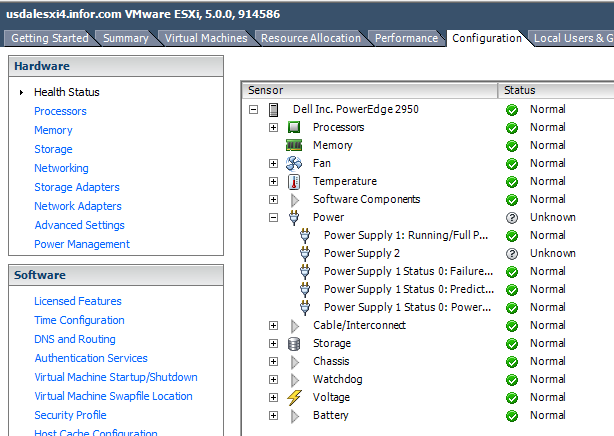Expand the Fan sensor node
This screenshot has height=436, width=614.
[x=273, y=164]
